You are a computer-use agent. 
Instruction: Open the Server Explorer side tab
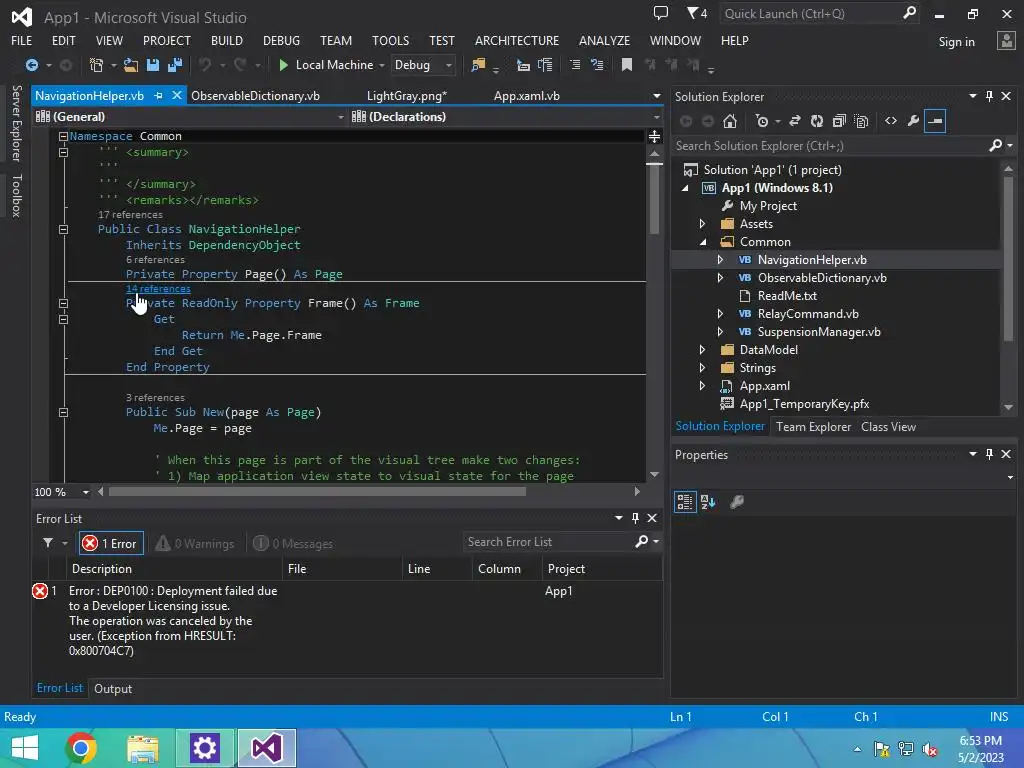pos(17,123)
